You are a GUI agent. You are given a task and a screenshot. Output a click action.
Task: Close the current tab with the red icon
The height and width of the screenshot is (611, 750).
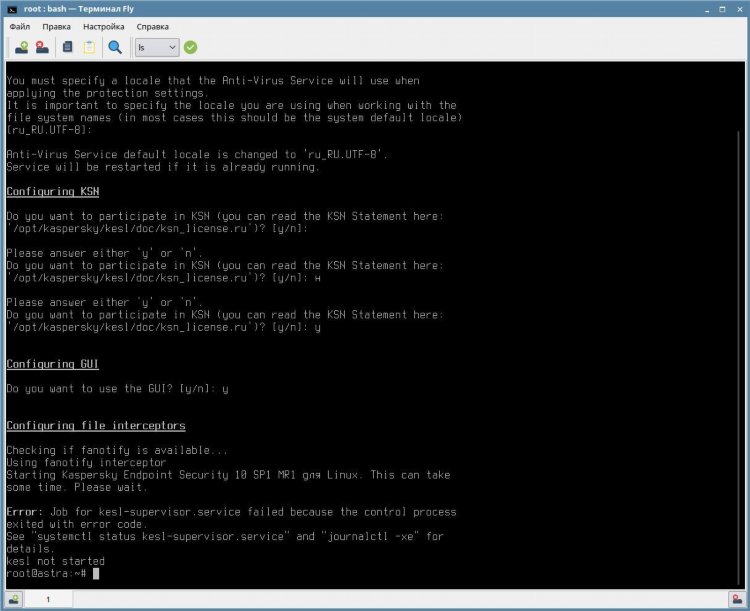pyautogui.click(x=42, y=47)
